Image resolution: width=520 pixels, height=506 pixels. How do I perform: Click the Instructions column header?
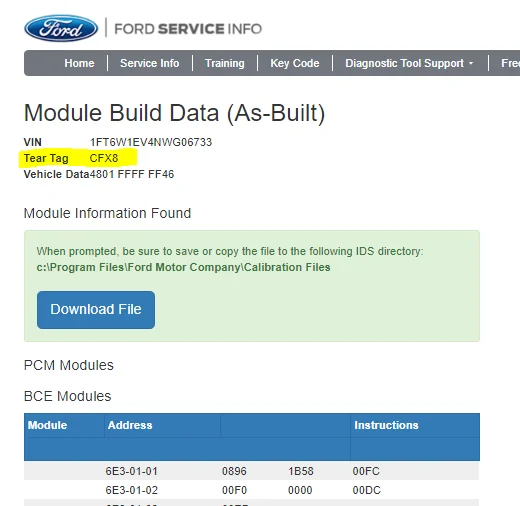pyautogui.click(x=386, y=425)
